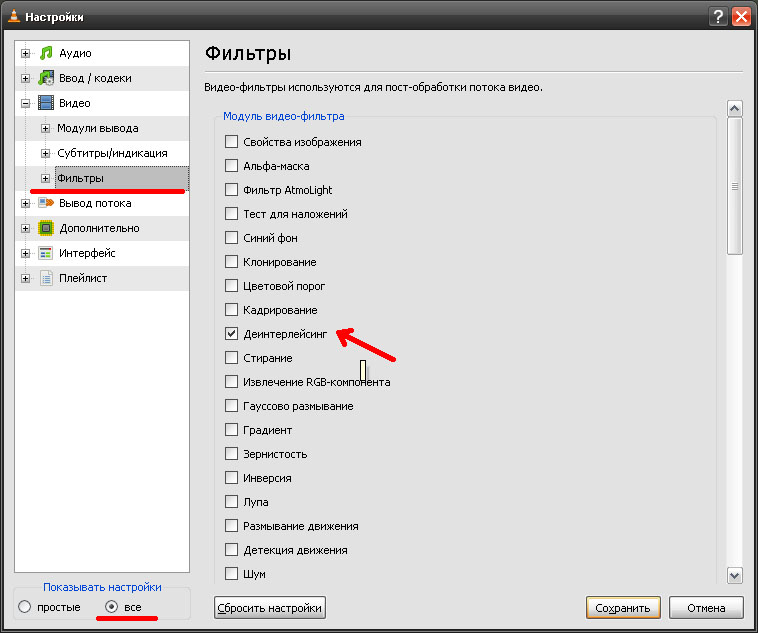
Task: Tick the Альфа-маска checkbox
Action: click(232, 166)
